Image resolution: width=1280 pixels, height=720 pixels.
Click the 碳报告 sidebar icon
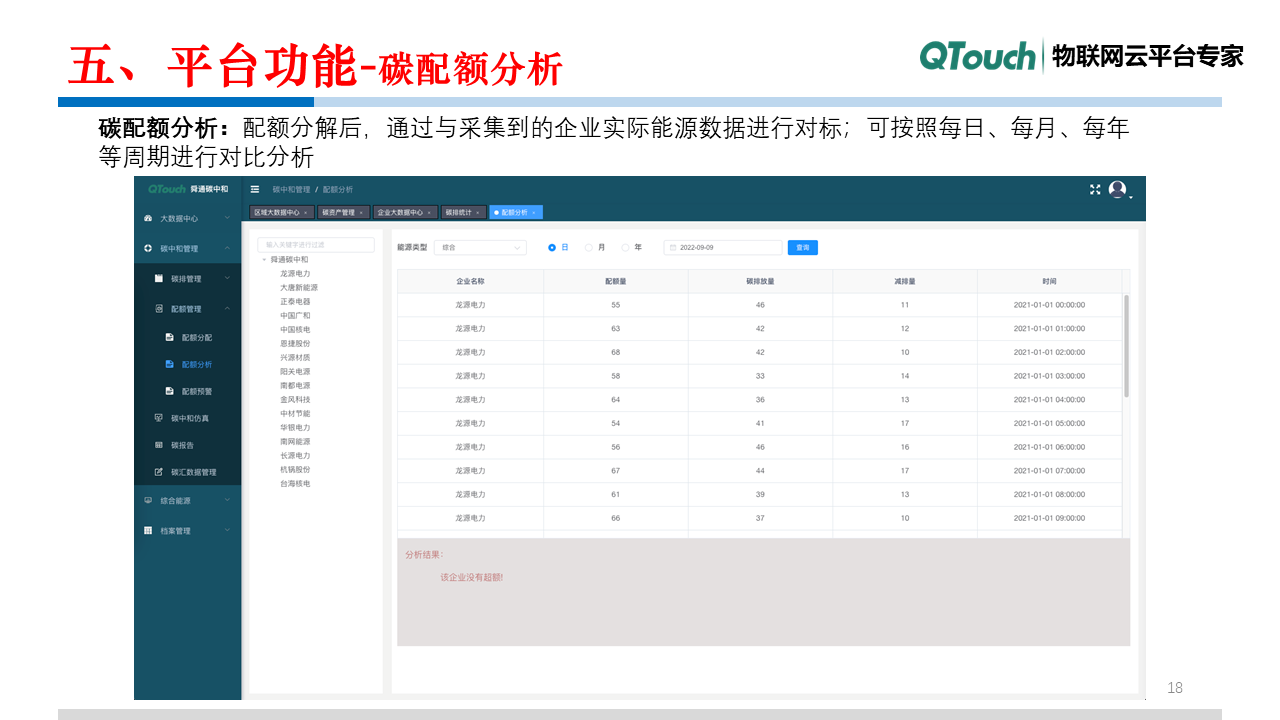tap(159, 445)
